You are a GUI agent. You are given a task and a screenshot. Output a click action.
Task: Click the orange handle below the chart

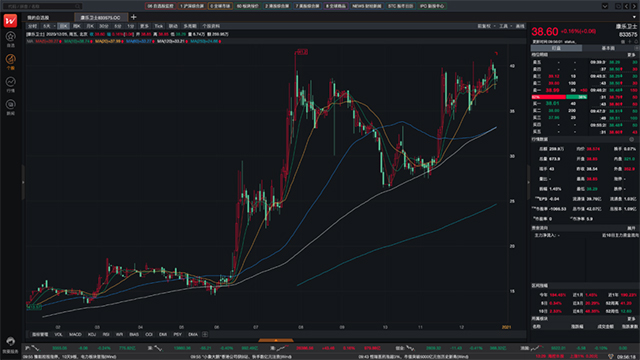[276, 340]
